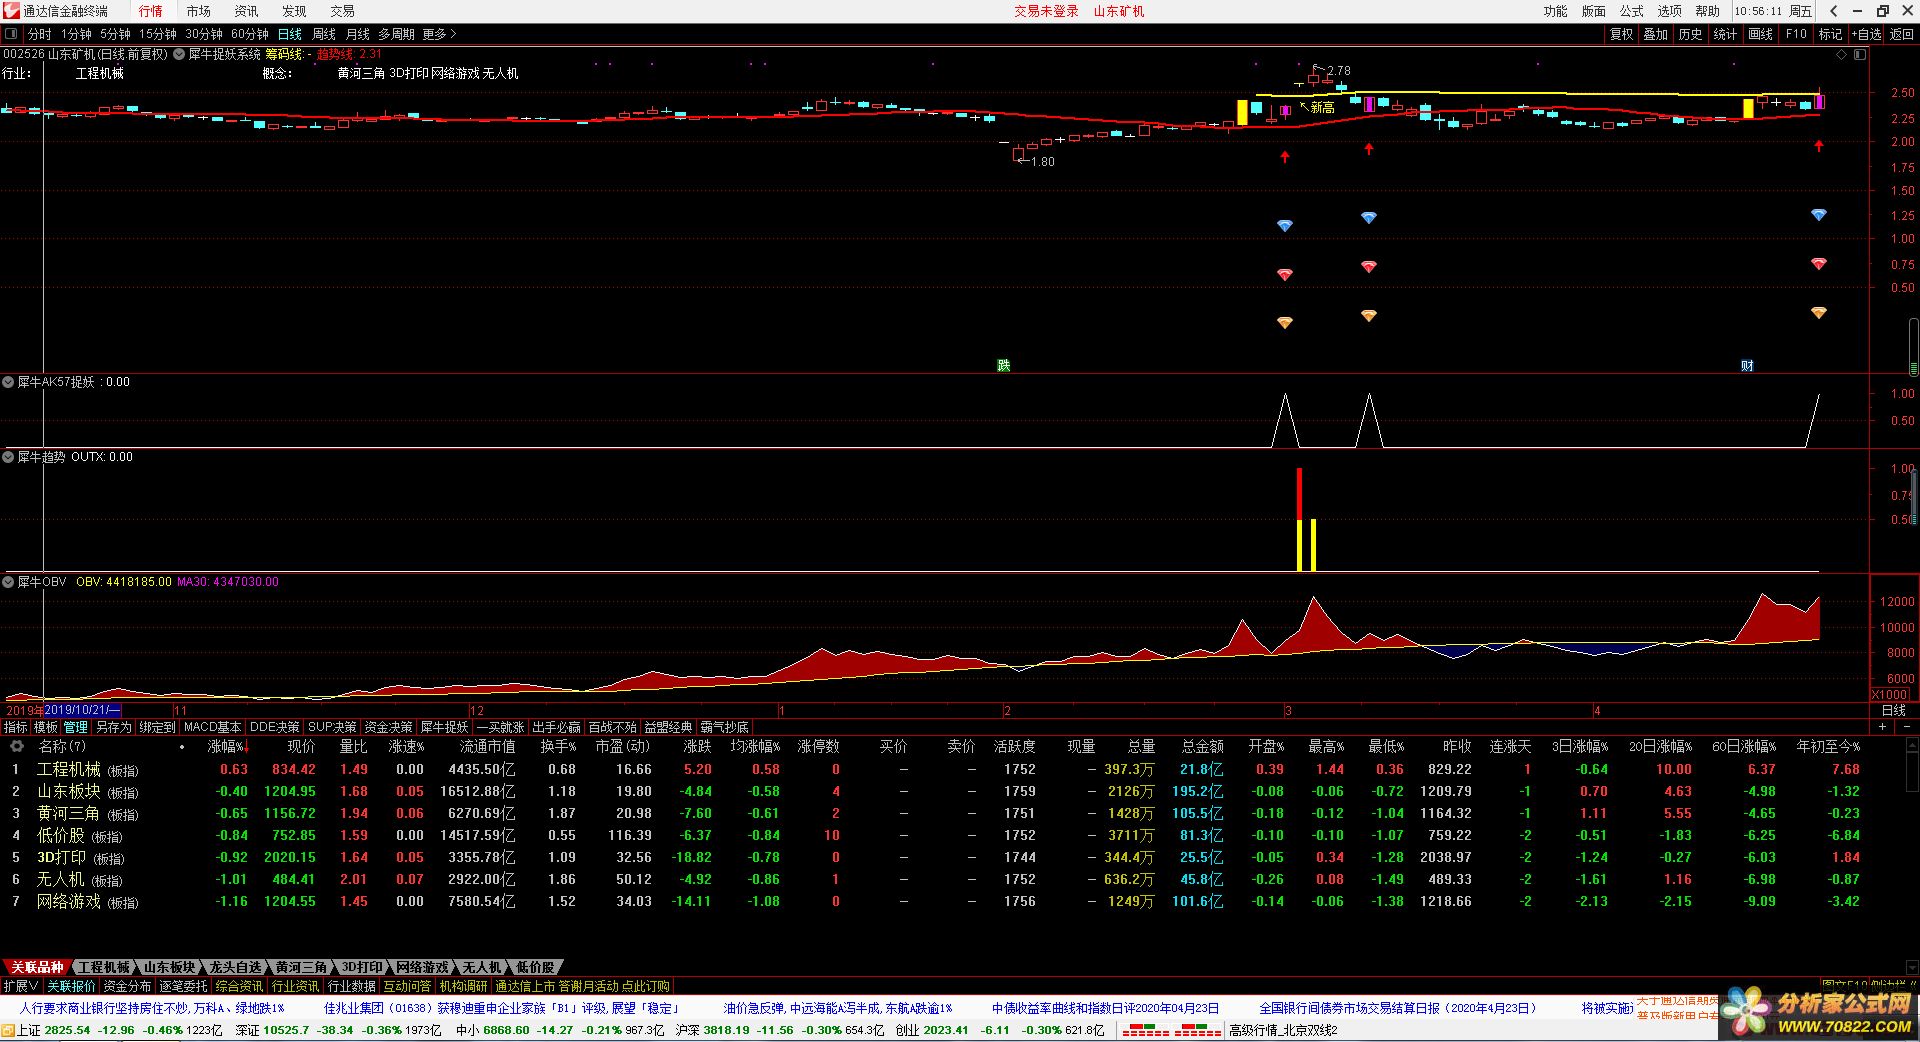The height and width of the screenshot is (1042, 1920).
Task: Expand the 犀牛OBV panel dropdown arrow
Action: click(8, 581)
